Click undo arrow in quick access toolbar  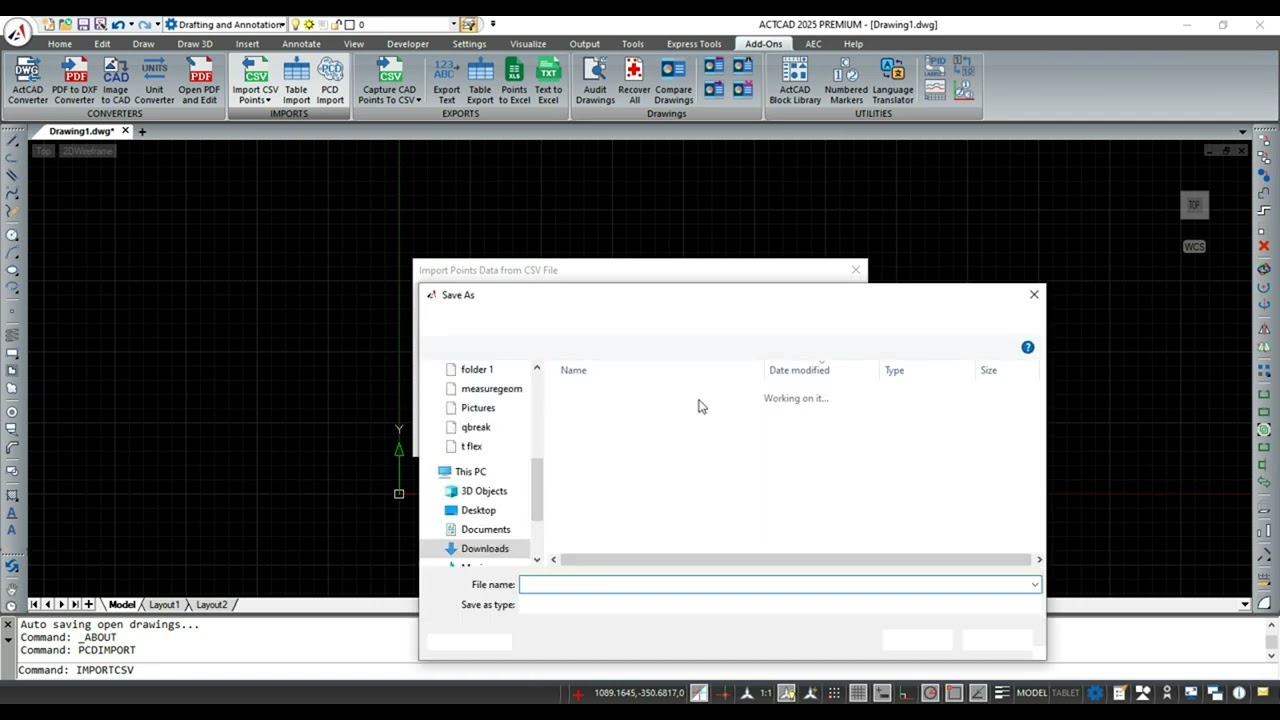coord(118,24)
